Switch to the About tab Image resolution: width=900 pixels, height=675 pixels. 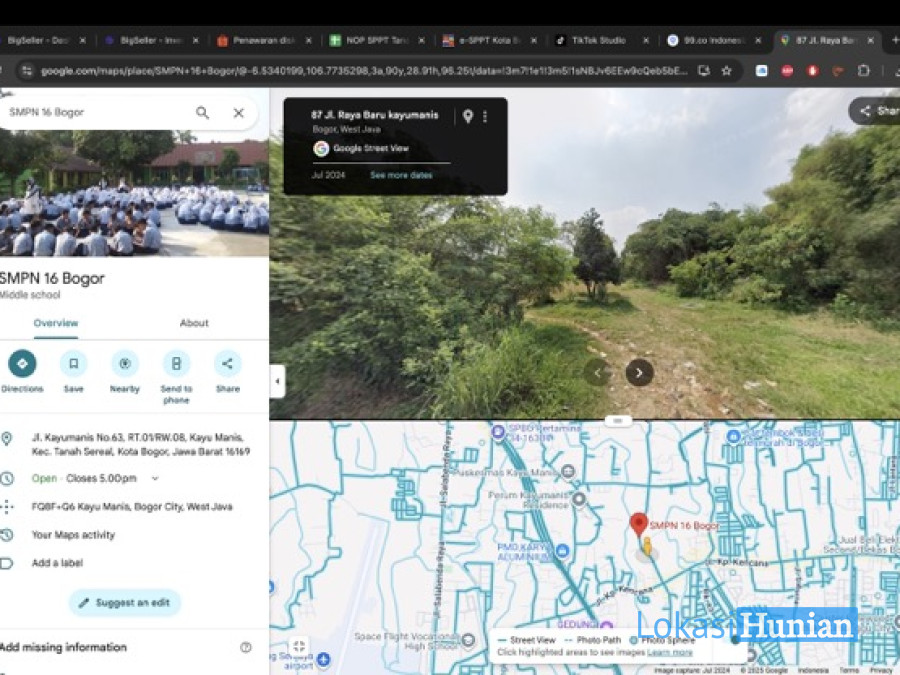point(194,323)
